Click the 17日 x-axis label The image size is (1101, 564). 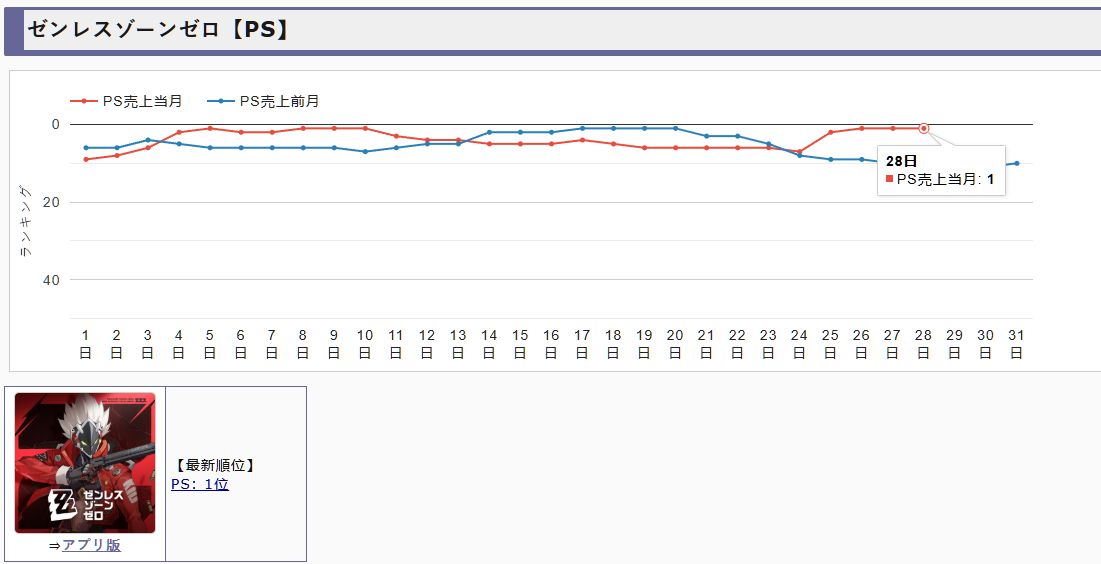click(x=582, y=344)
